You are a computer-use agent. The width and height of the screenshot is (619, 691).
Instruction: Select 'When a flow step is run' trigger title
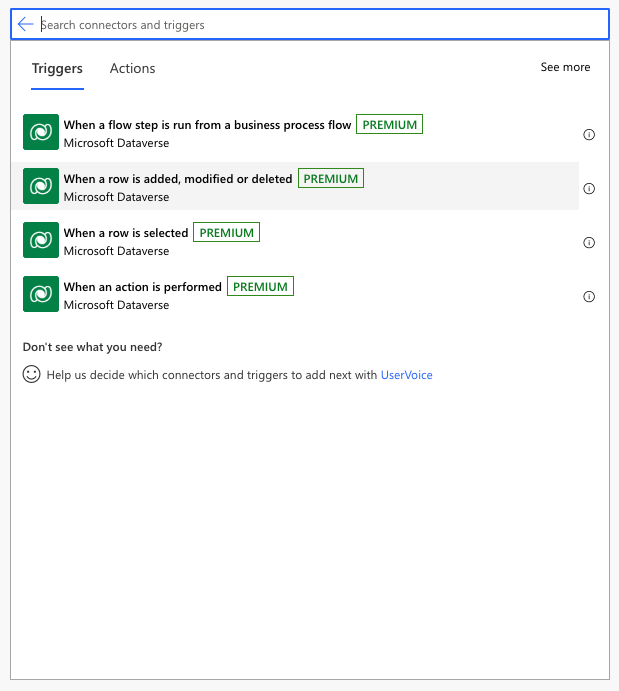[x=207, y=125]
